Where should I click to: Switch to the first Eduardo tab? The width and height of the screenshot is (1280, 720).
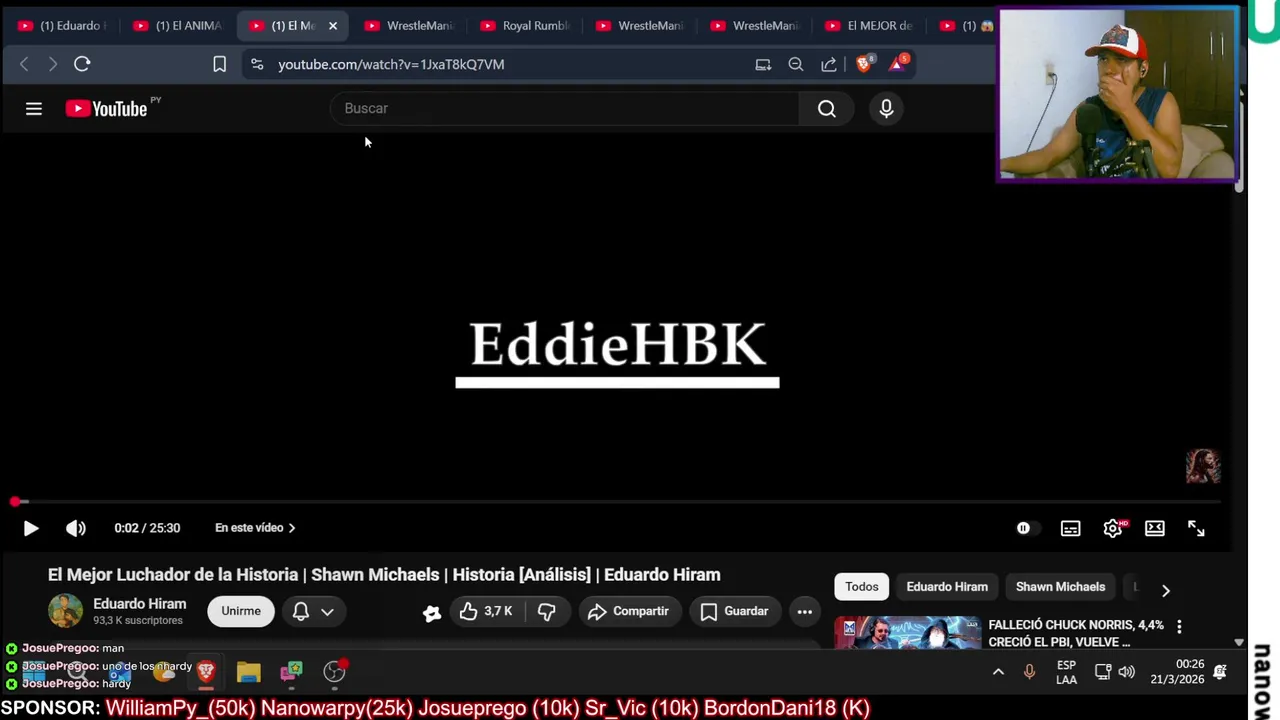click(x=62, y=26)
